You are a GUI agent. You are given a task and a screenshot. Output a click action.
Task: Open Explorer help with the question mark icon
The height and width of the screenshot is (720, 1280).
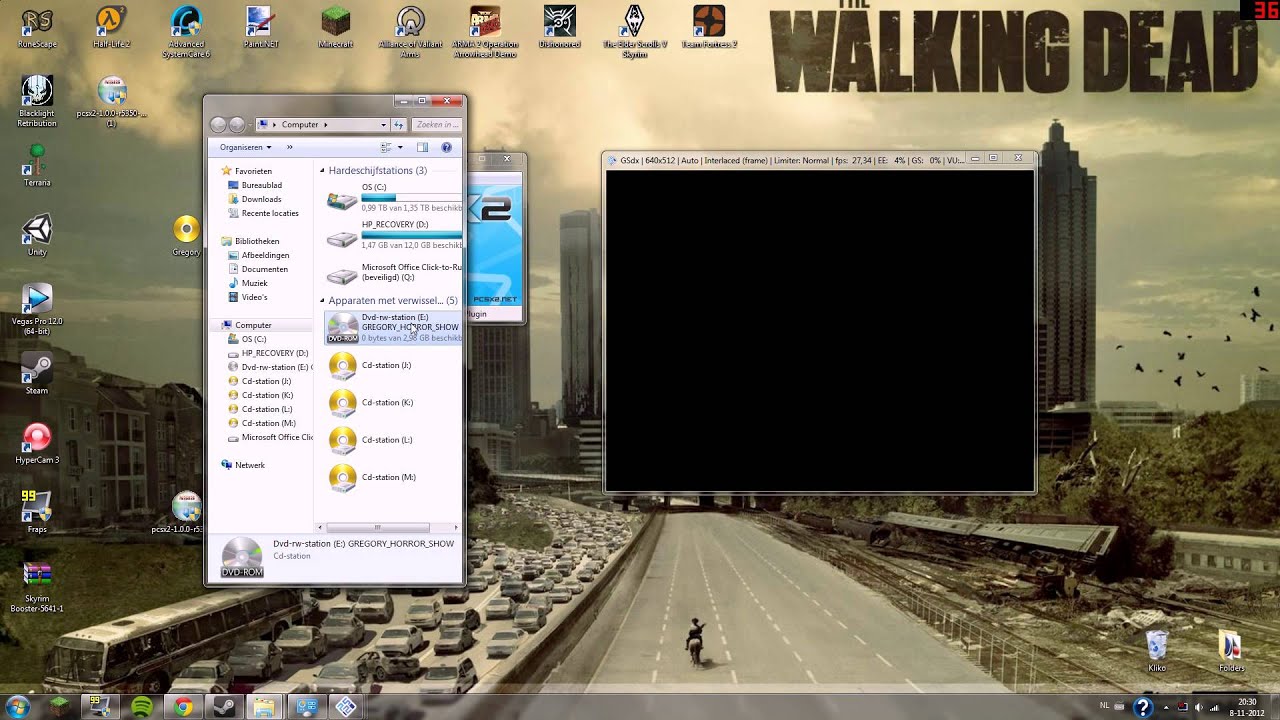pyautogui.click(x=446, y=147)
